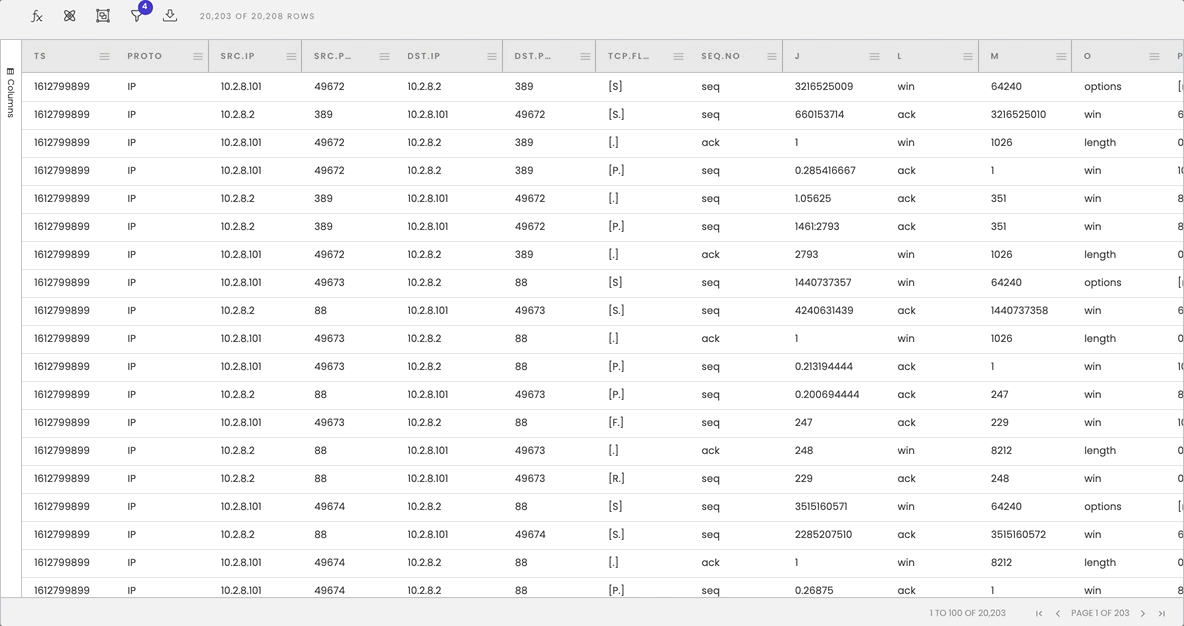Open the SRC.IP column menu
The width and height of the screenshot is (1184, 626).
click(291, 57)
